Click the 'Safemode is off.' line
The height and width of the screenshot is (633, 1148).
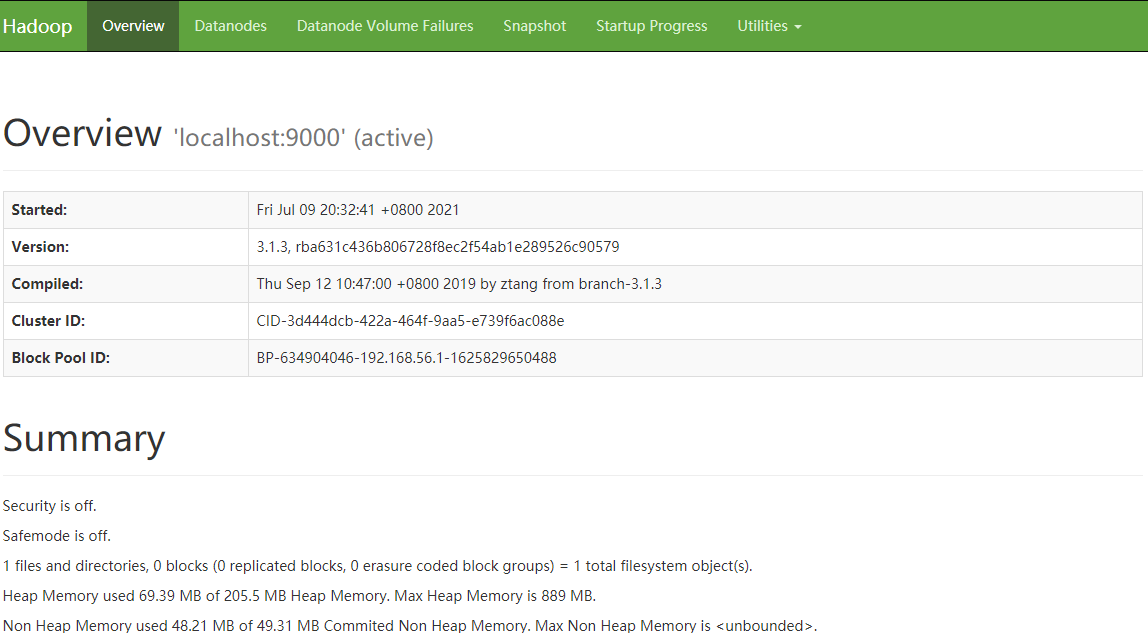click(x=57, y=536)
